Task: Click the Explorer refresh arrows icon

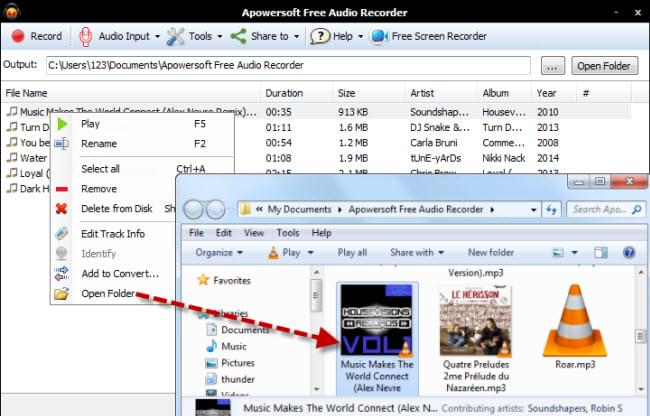Action: click(x=551, y=210)
